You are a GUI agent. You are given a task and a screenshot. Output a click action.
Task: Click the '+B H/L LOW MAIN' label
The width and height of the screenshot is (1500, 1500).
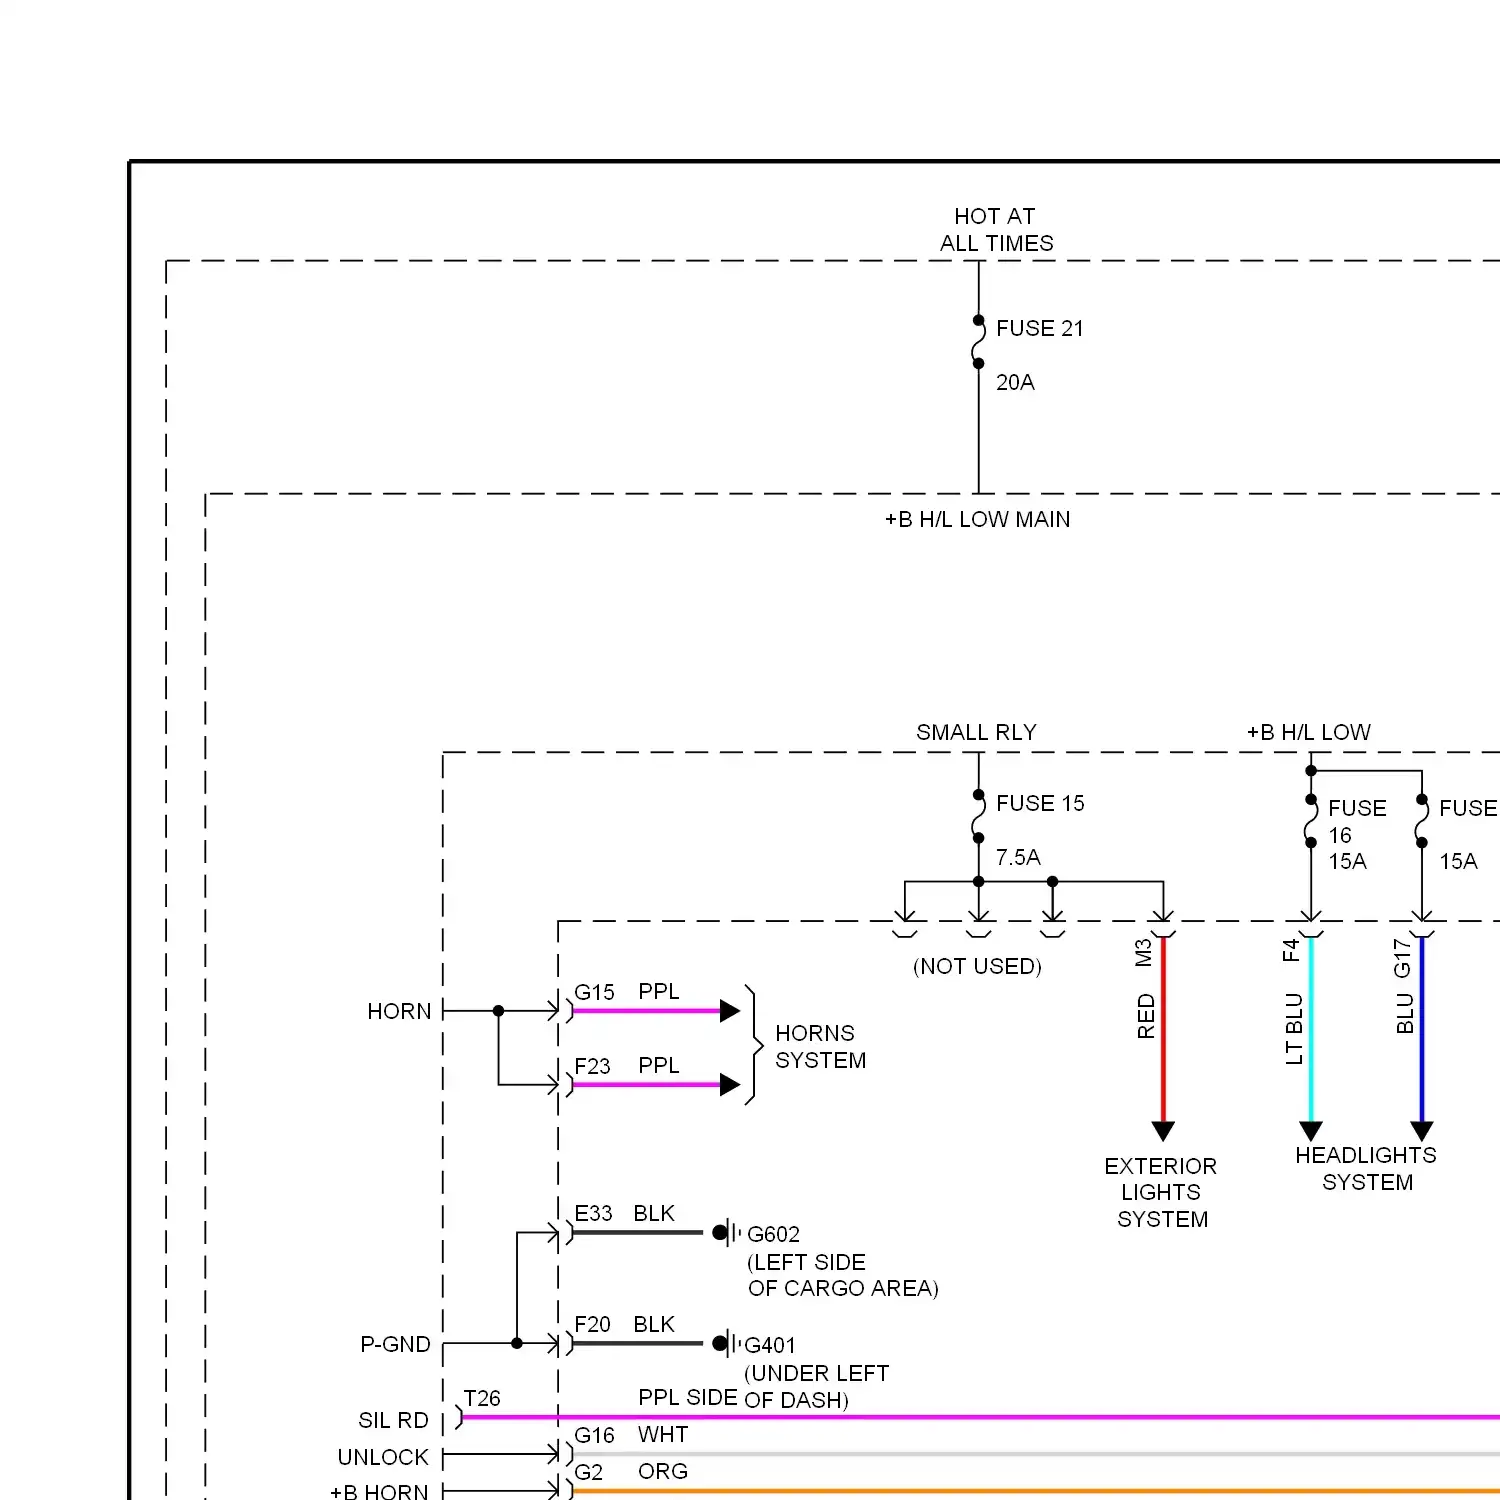[x=977, y=519]
